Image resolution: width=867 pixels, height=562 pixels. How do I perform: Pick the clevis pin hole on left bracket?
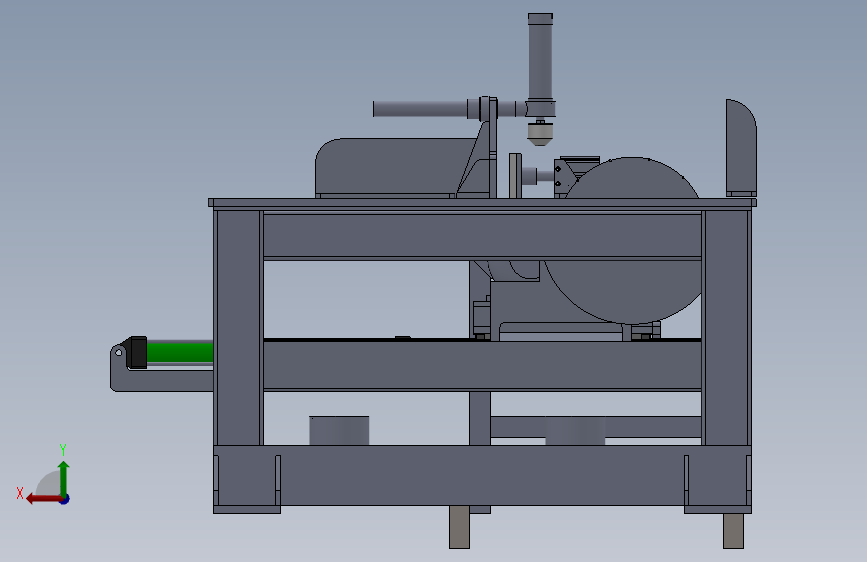pyautogui.click(x=118, y=352)
